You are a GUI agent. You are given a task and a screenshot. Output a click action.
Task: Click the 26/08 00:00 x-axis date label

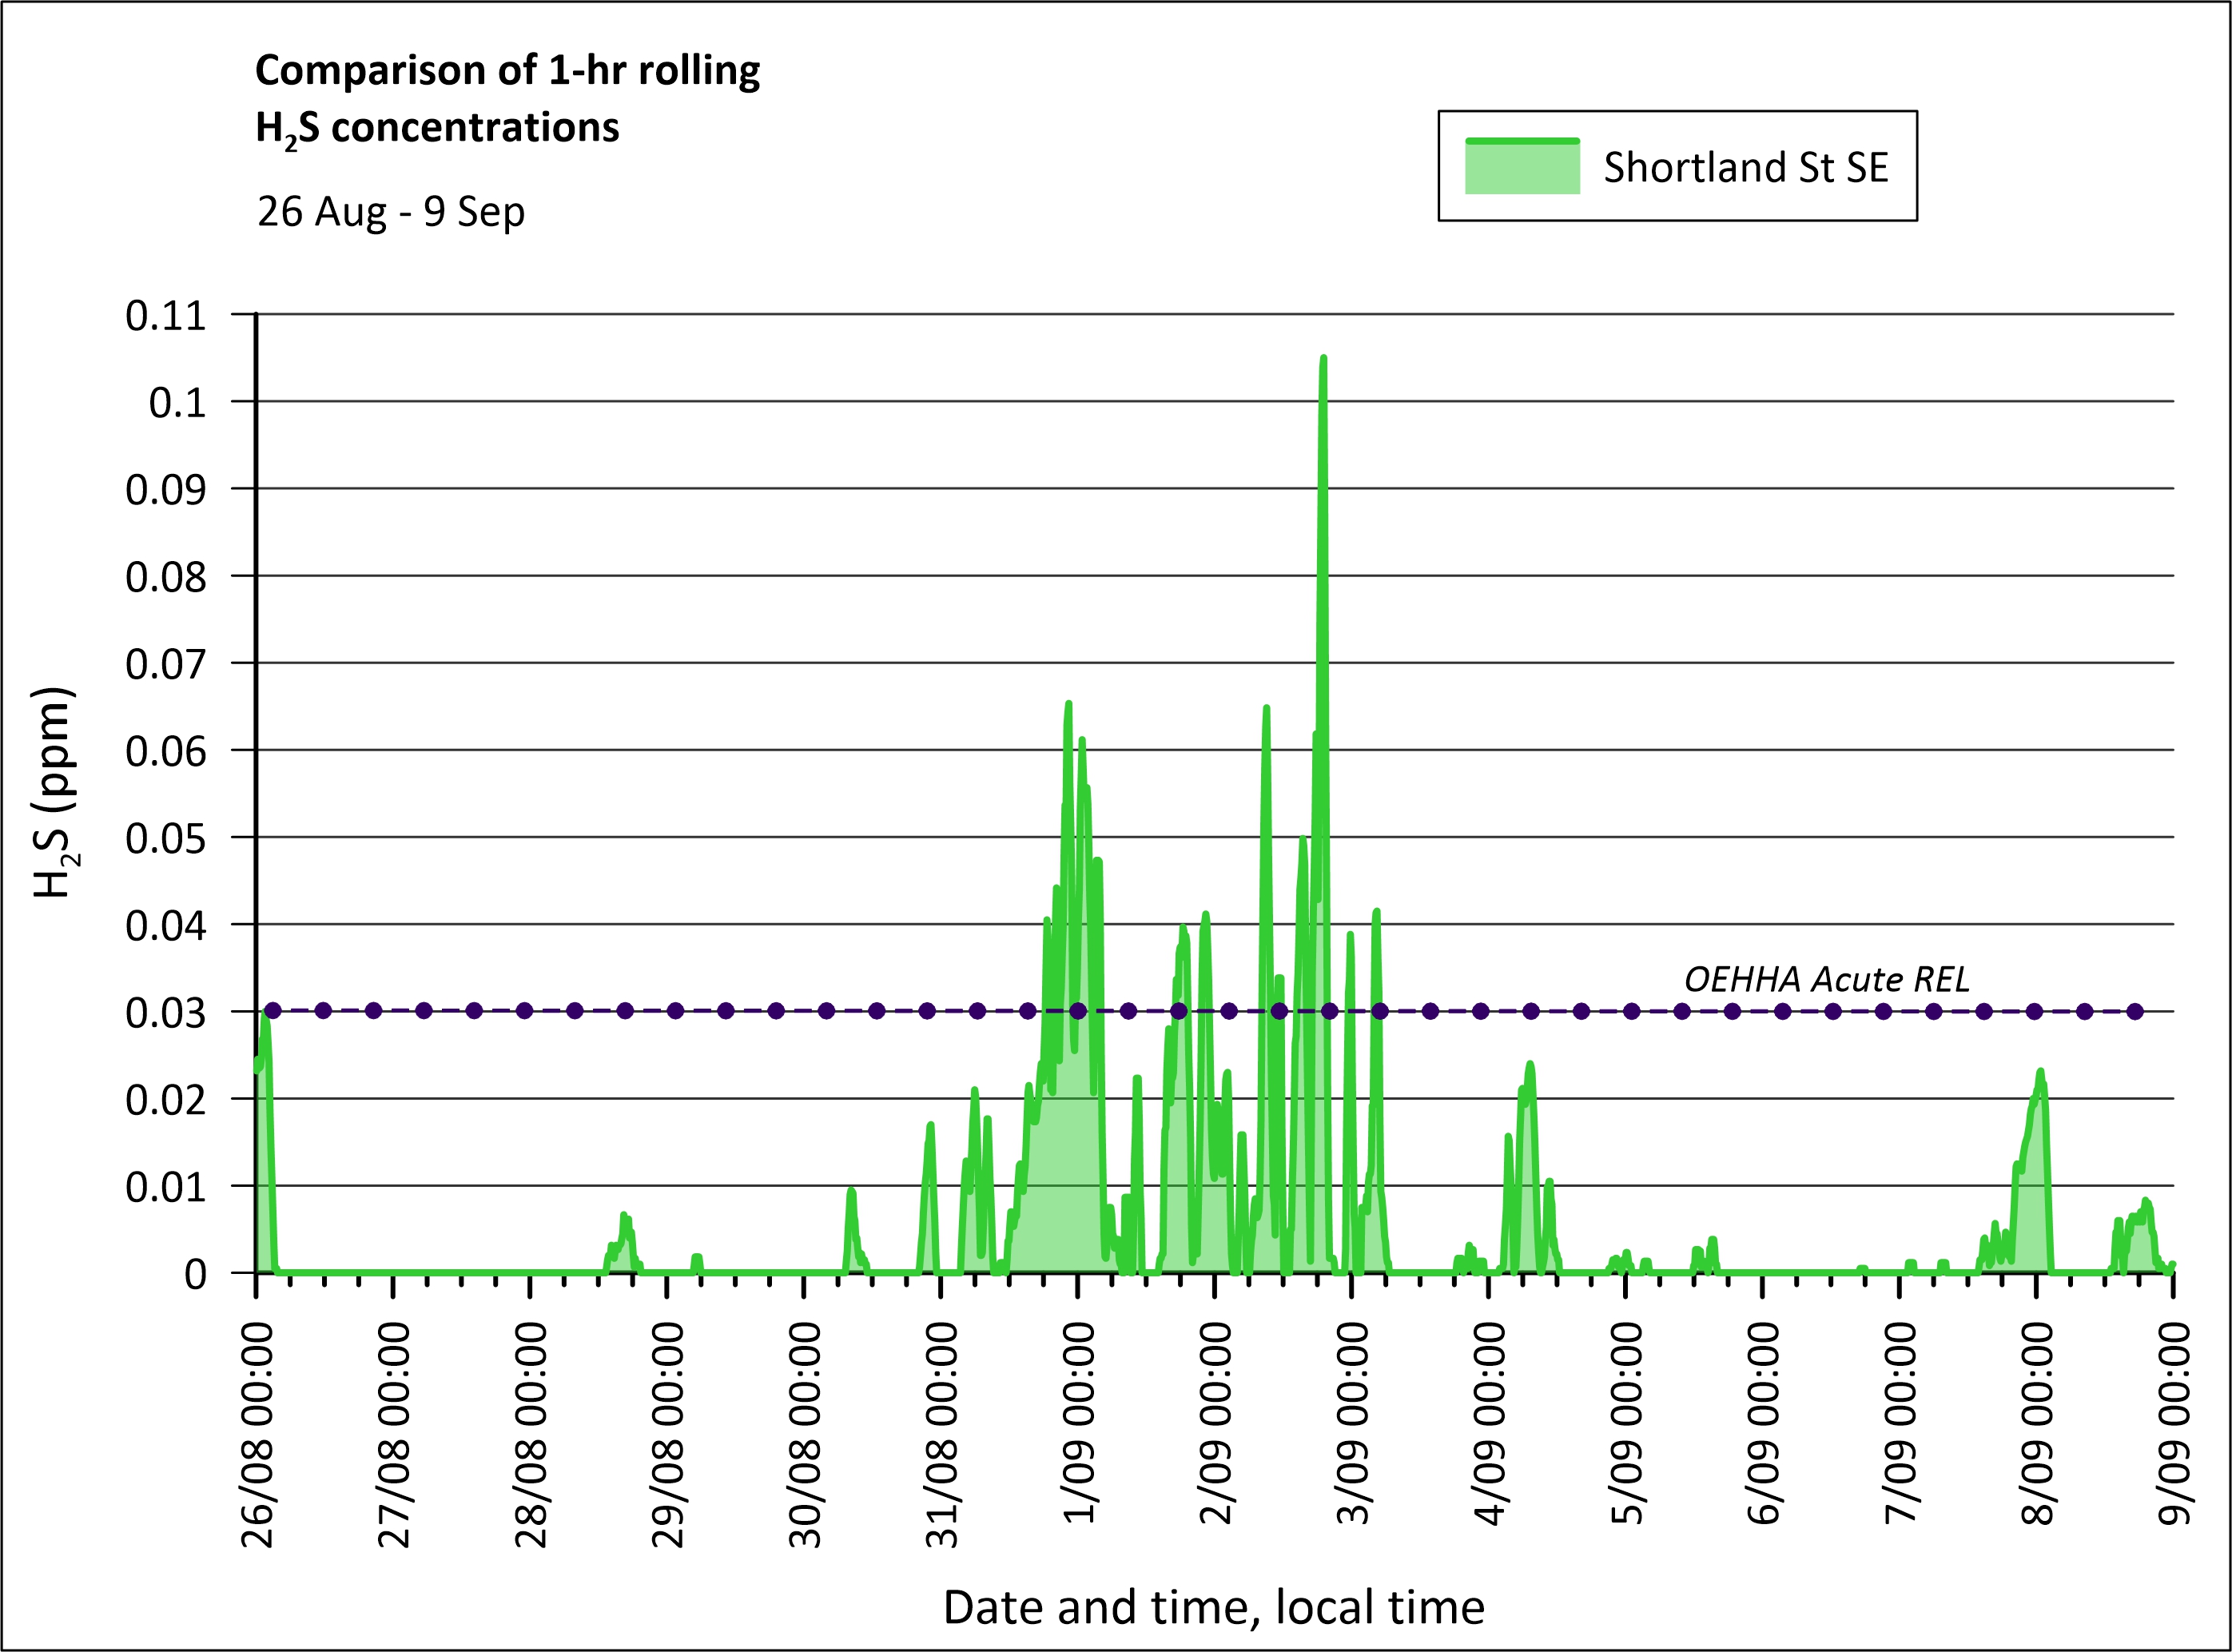(258, 1434)
